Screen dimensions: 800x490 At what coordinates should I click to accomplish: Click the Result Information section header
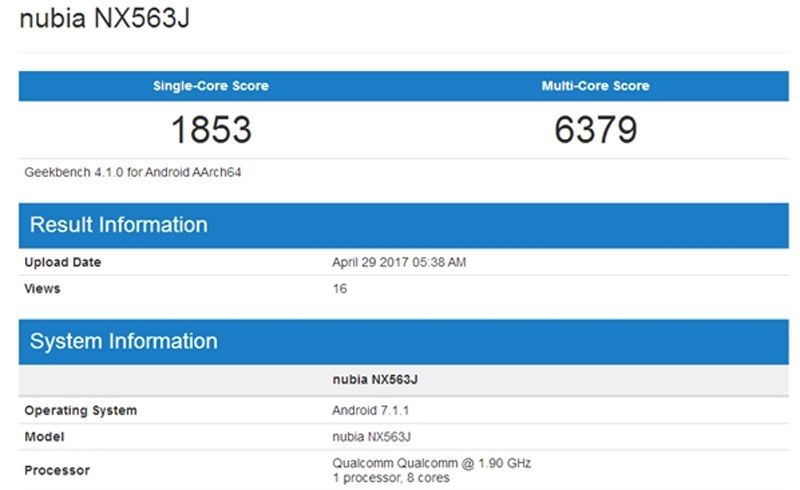pyautogui.click(x=119, y=225)
